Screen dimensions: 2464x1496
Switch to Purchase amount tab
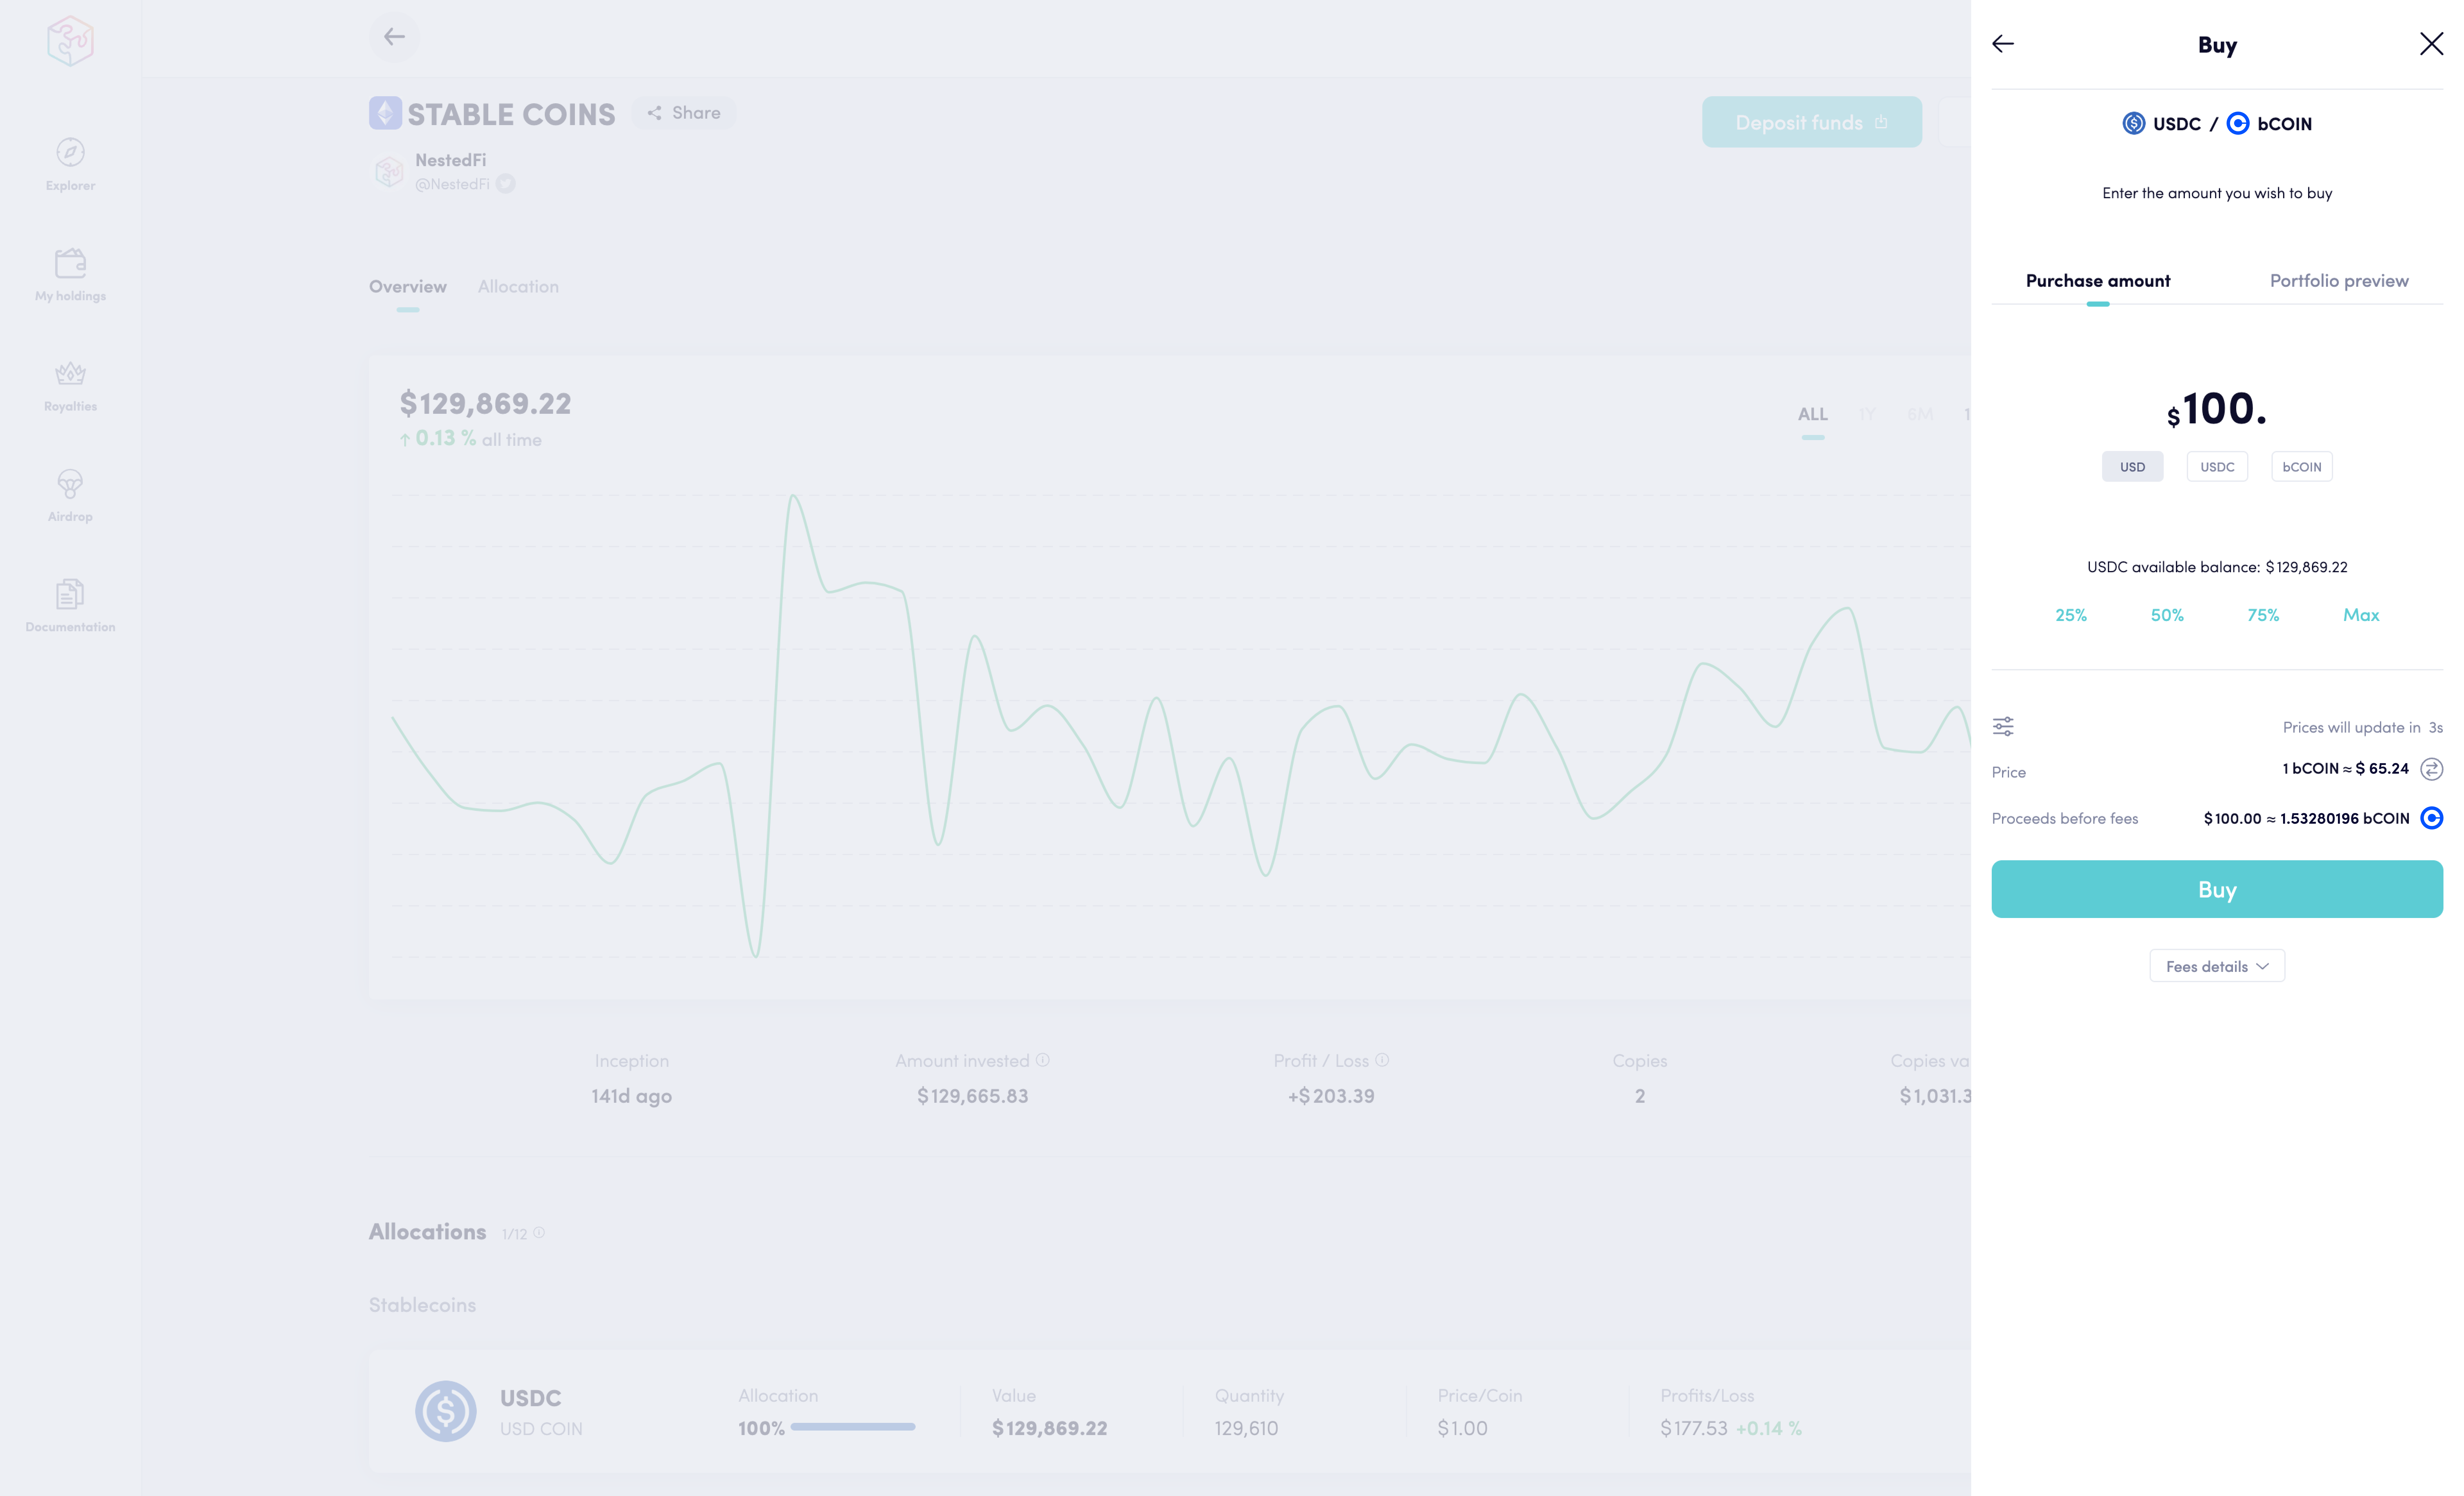pyautogui.click(x=2098, y=281)
